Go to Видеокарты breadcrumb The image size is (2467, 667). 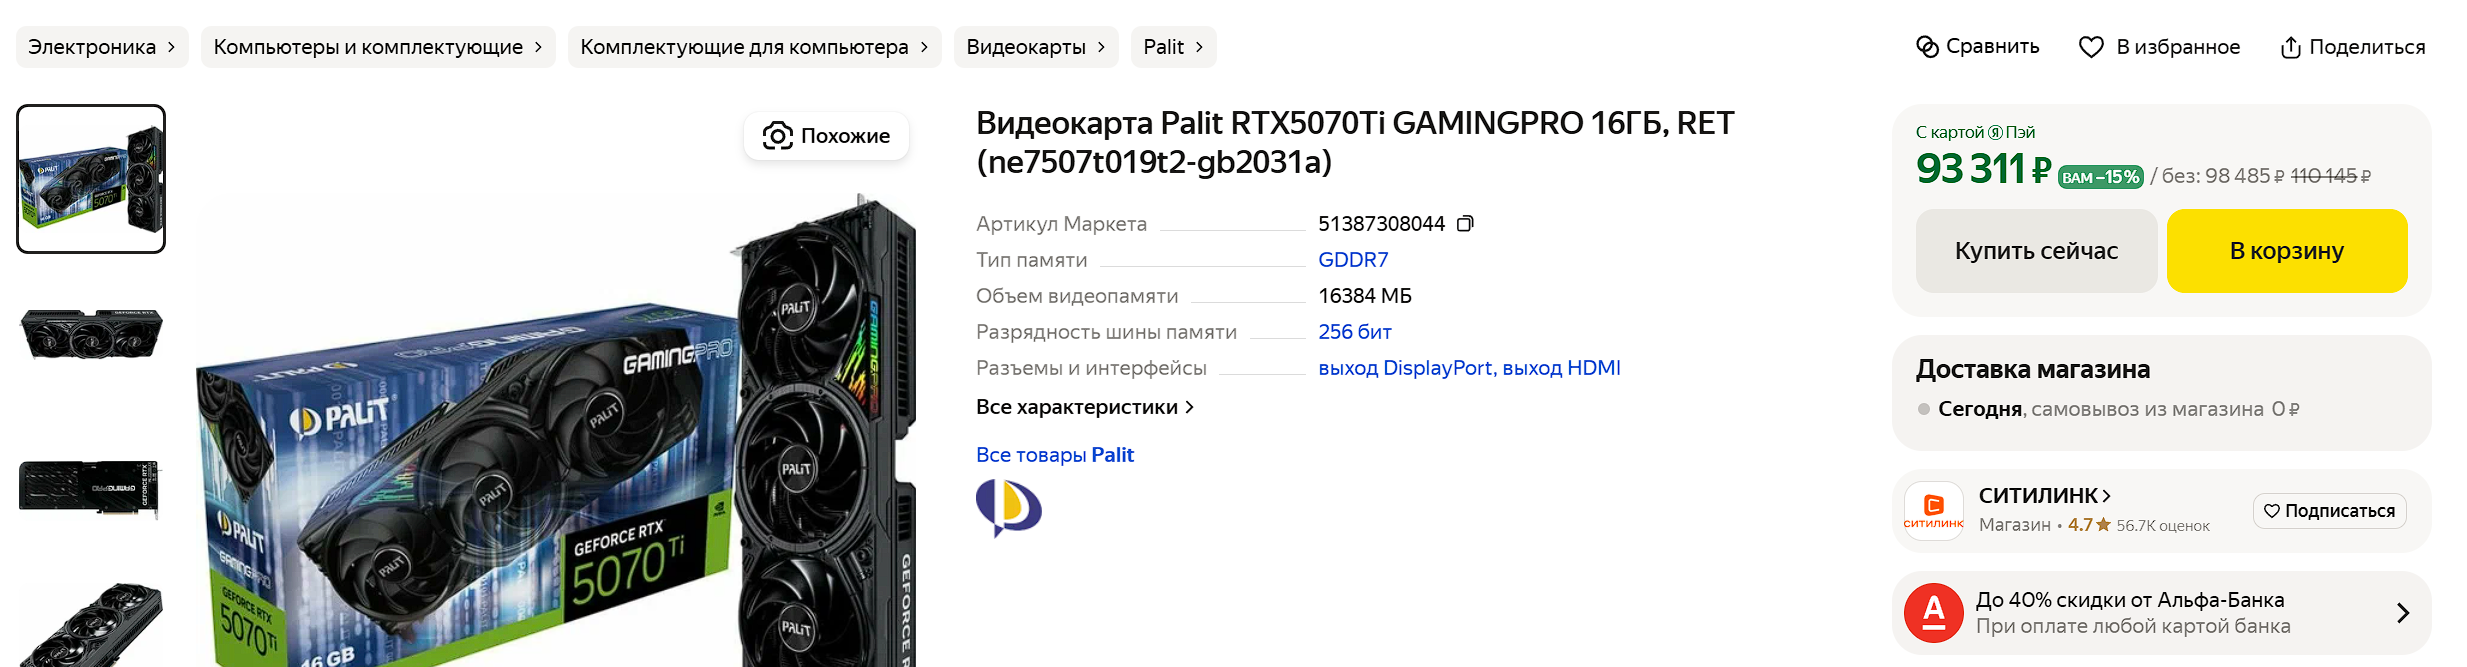[1035, 47]
